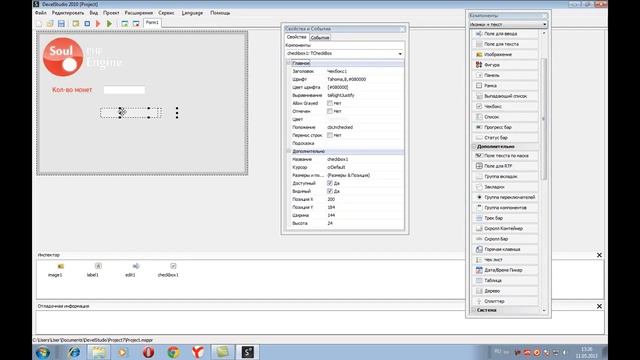Pick the Дерево component
640x360 pixels.
(x=505, y=291)
